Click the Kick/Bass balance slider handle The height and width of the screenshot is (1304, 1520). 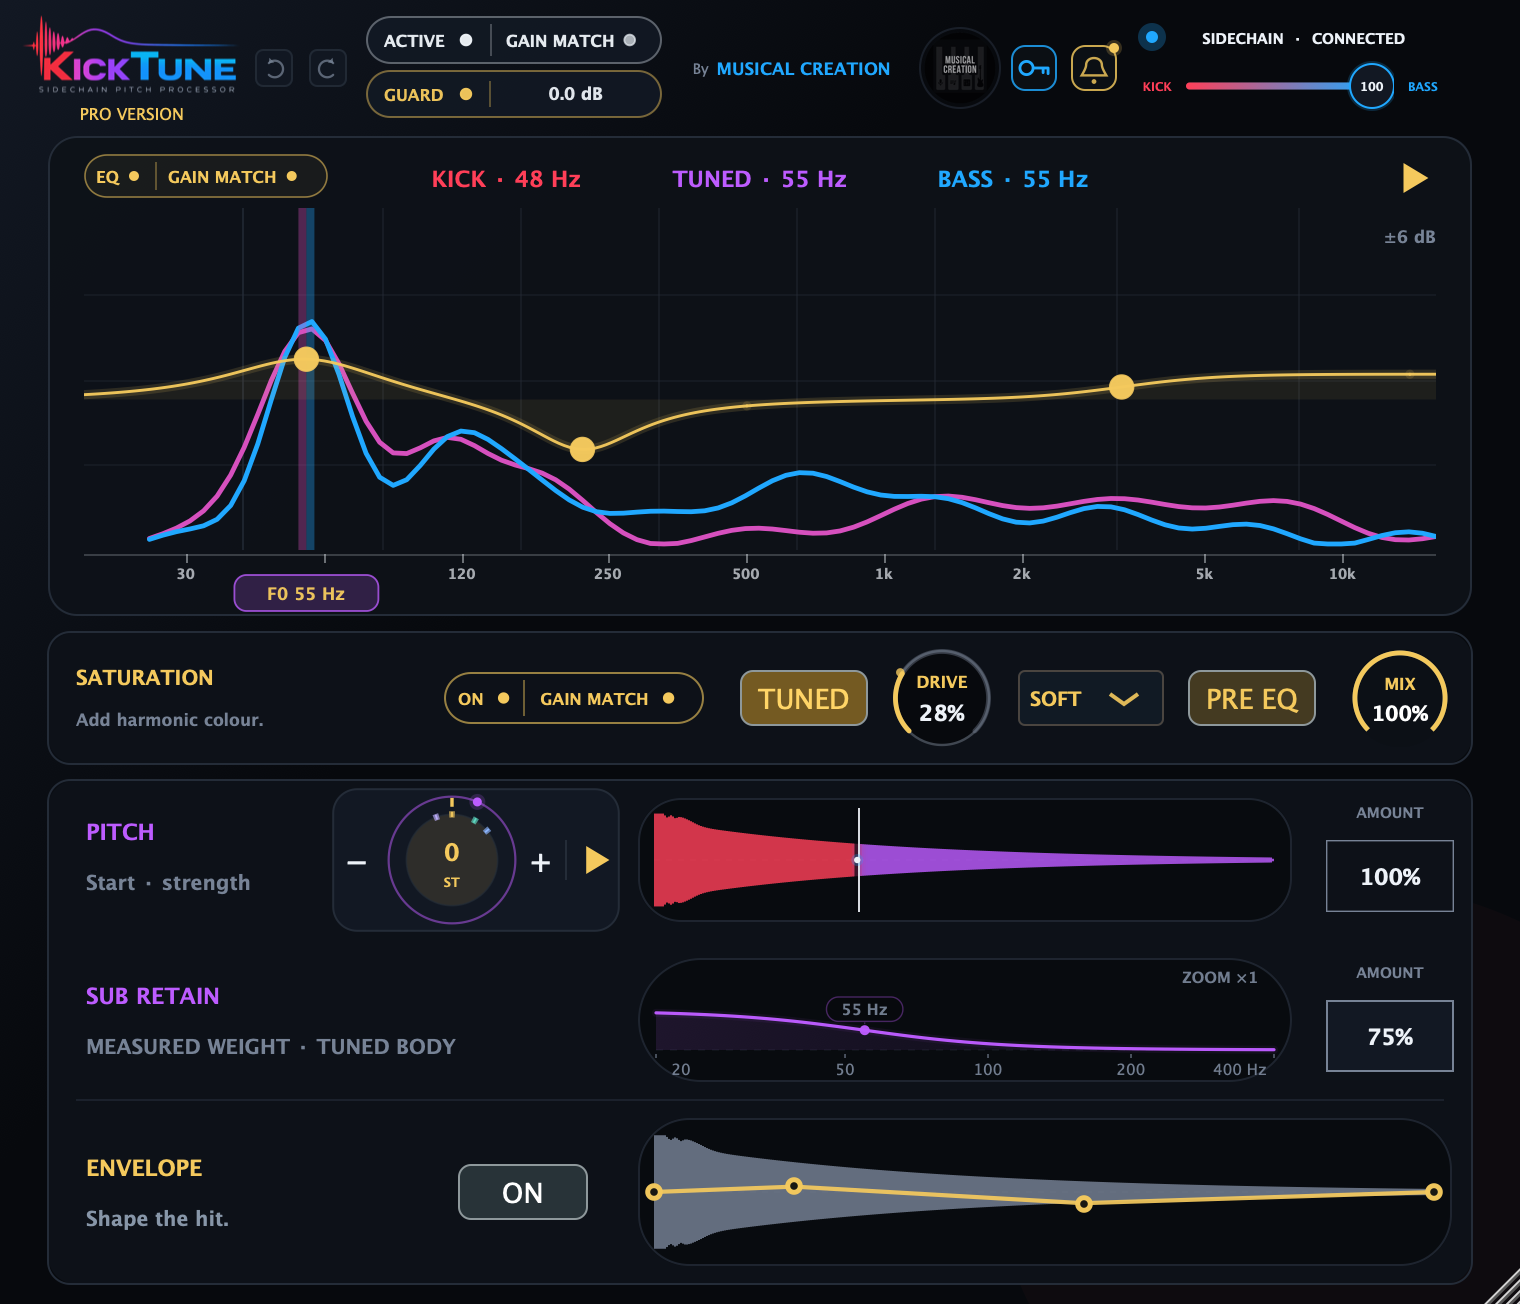(1371, 86)
